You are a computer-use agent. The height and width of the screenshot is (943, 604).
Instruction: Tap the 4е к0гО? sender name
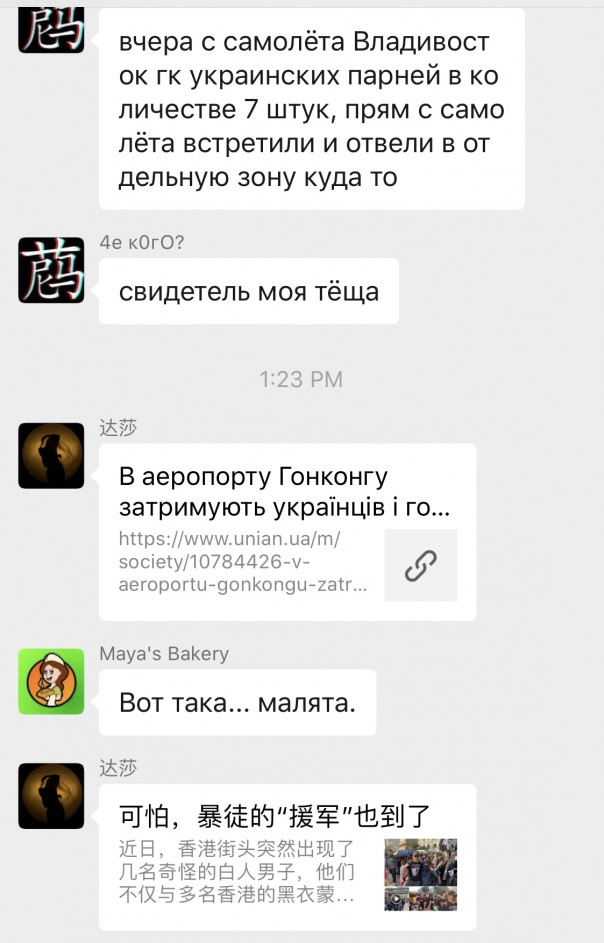[x=142, y=242]
